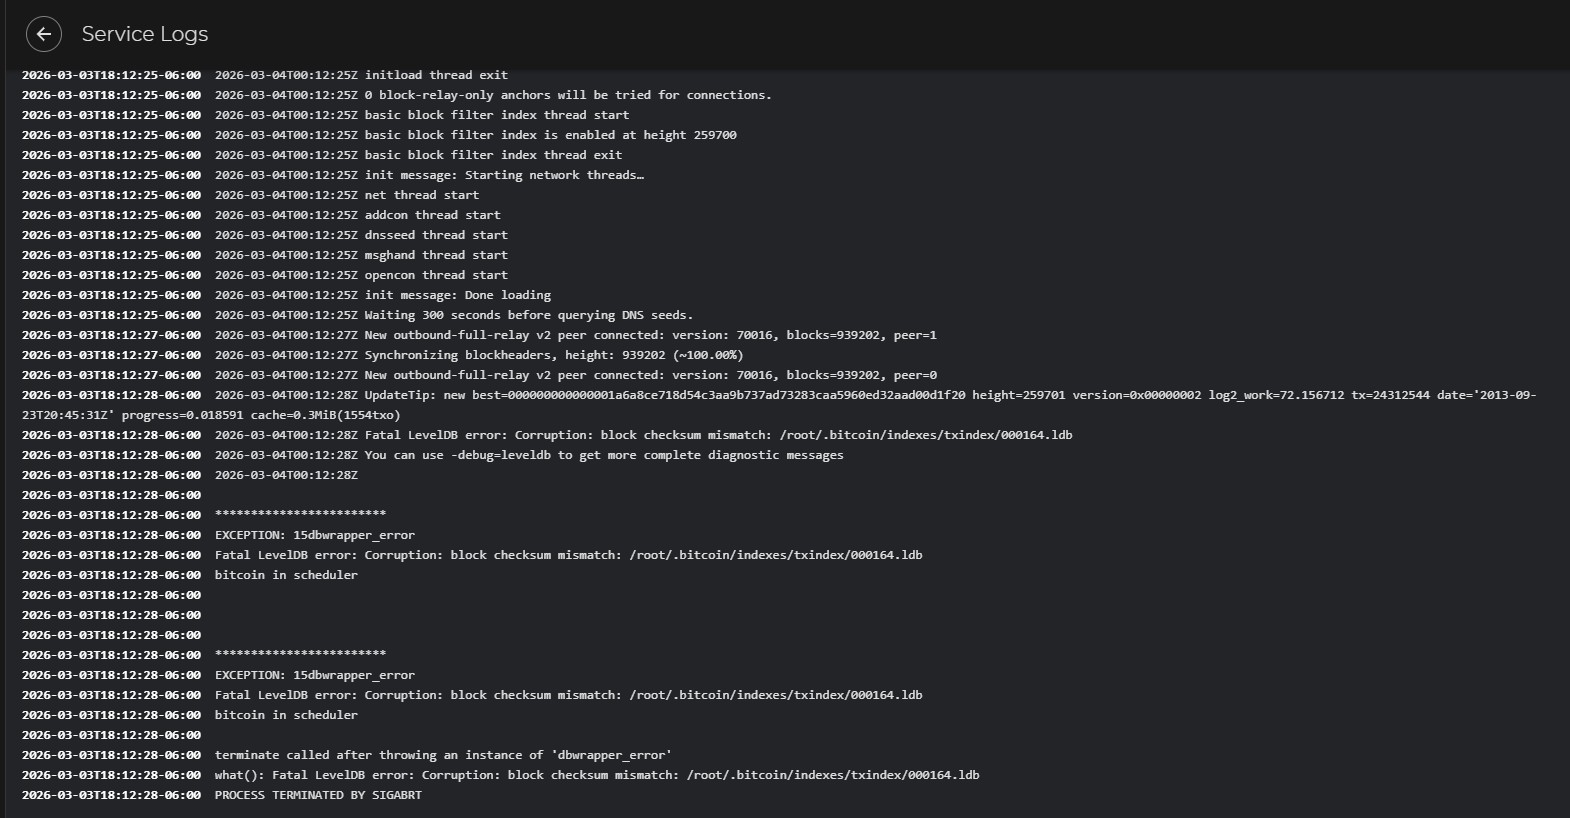Click "Starting network threads" init message
The width and height of the screenshot is (1570, 818).
[x=504, y=175]
